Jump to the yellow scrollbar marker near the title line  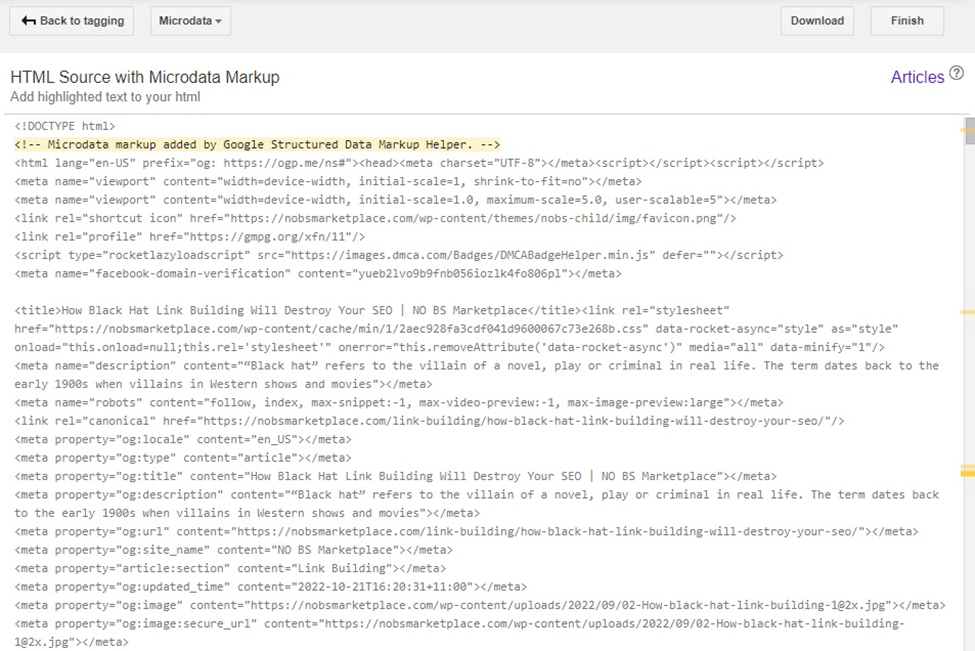968,312
